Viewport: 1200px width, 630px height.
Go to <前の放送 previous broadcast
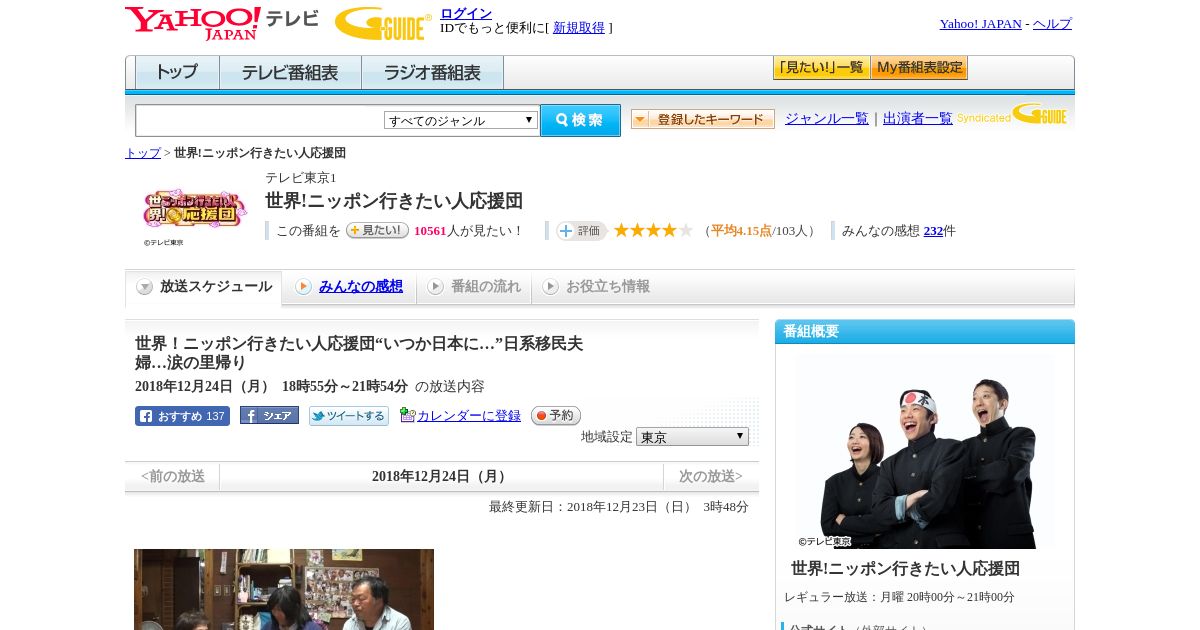pos(173,477)
